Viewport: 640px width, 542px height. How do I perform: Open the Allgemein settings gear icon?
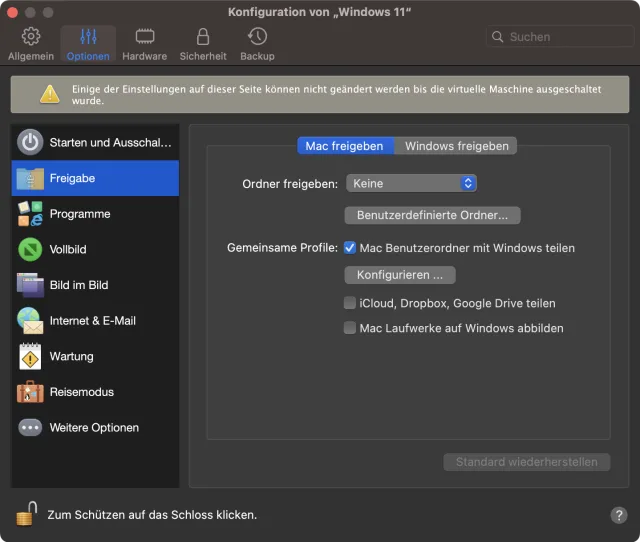[31, 37]
